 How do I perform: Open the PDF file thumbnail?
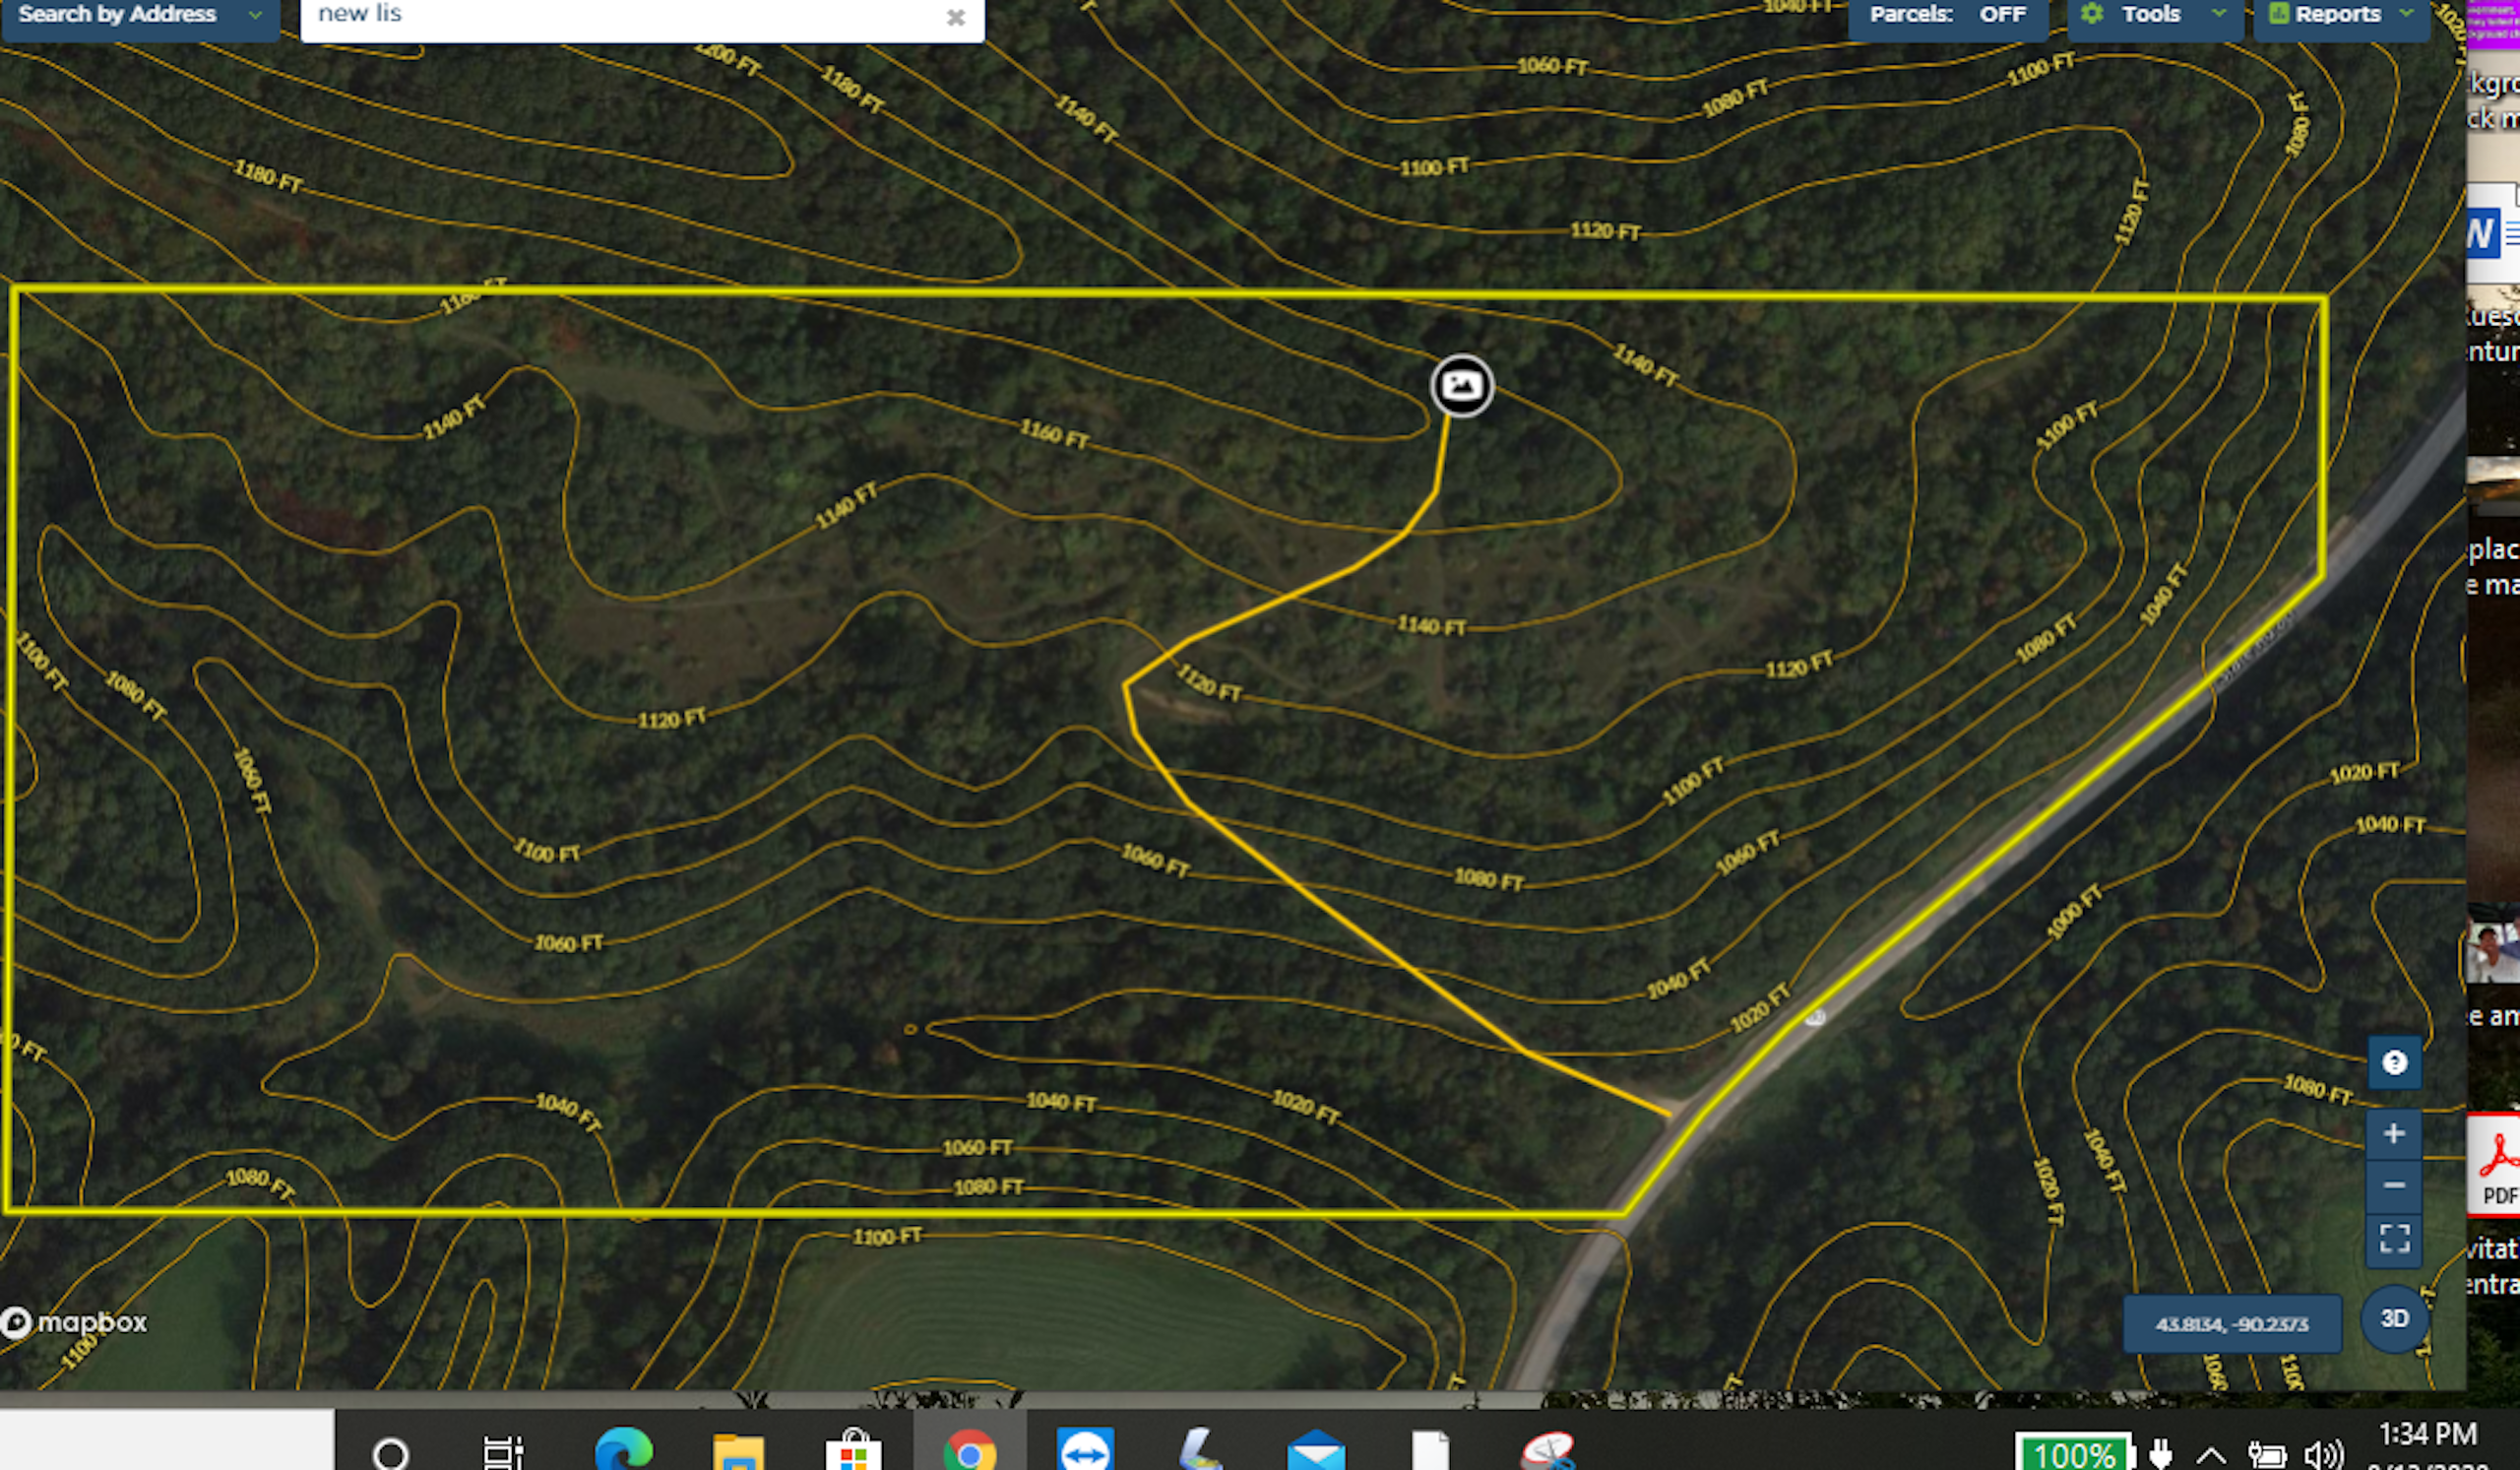(2497, 1165)
